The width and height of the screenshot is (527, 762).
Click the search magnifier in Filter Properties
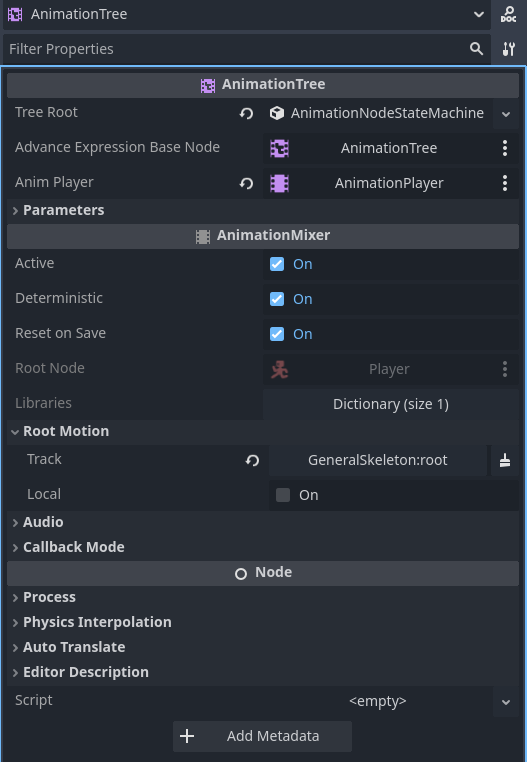coord(476,49)
